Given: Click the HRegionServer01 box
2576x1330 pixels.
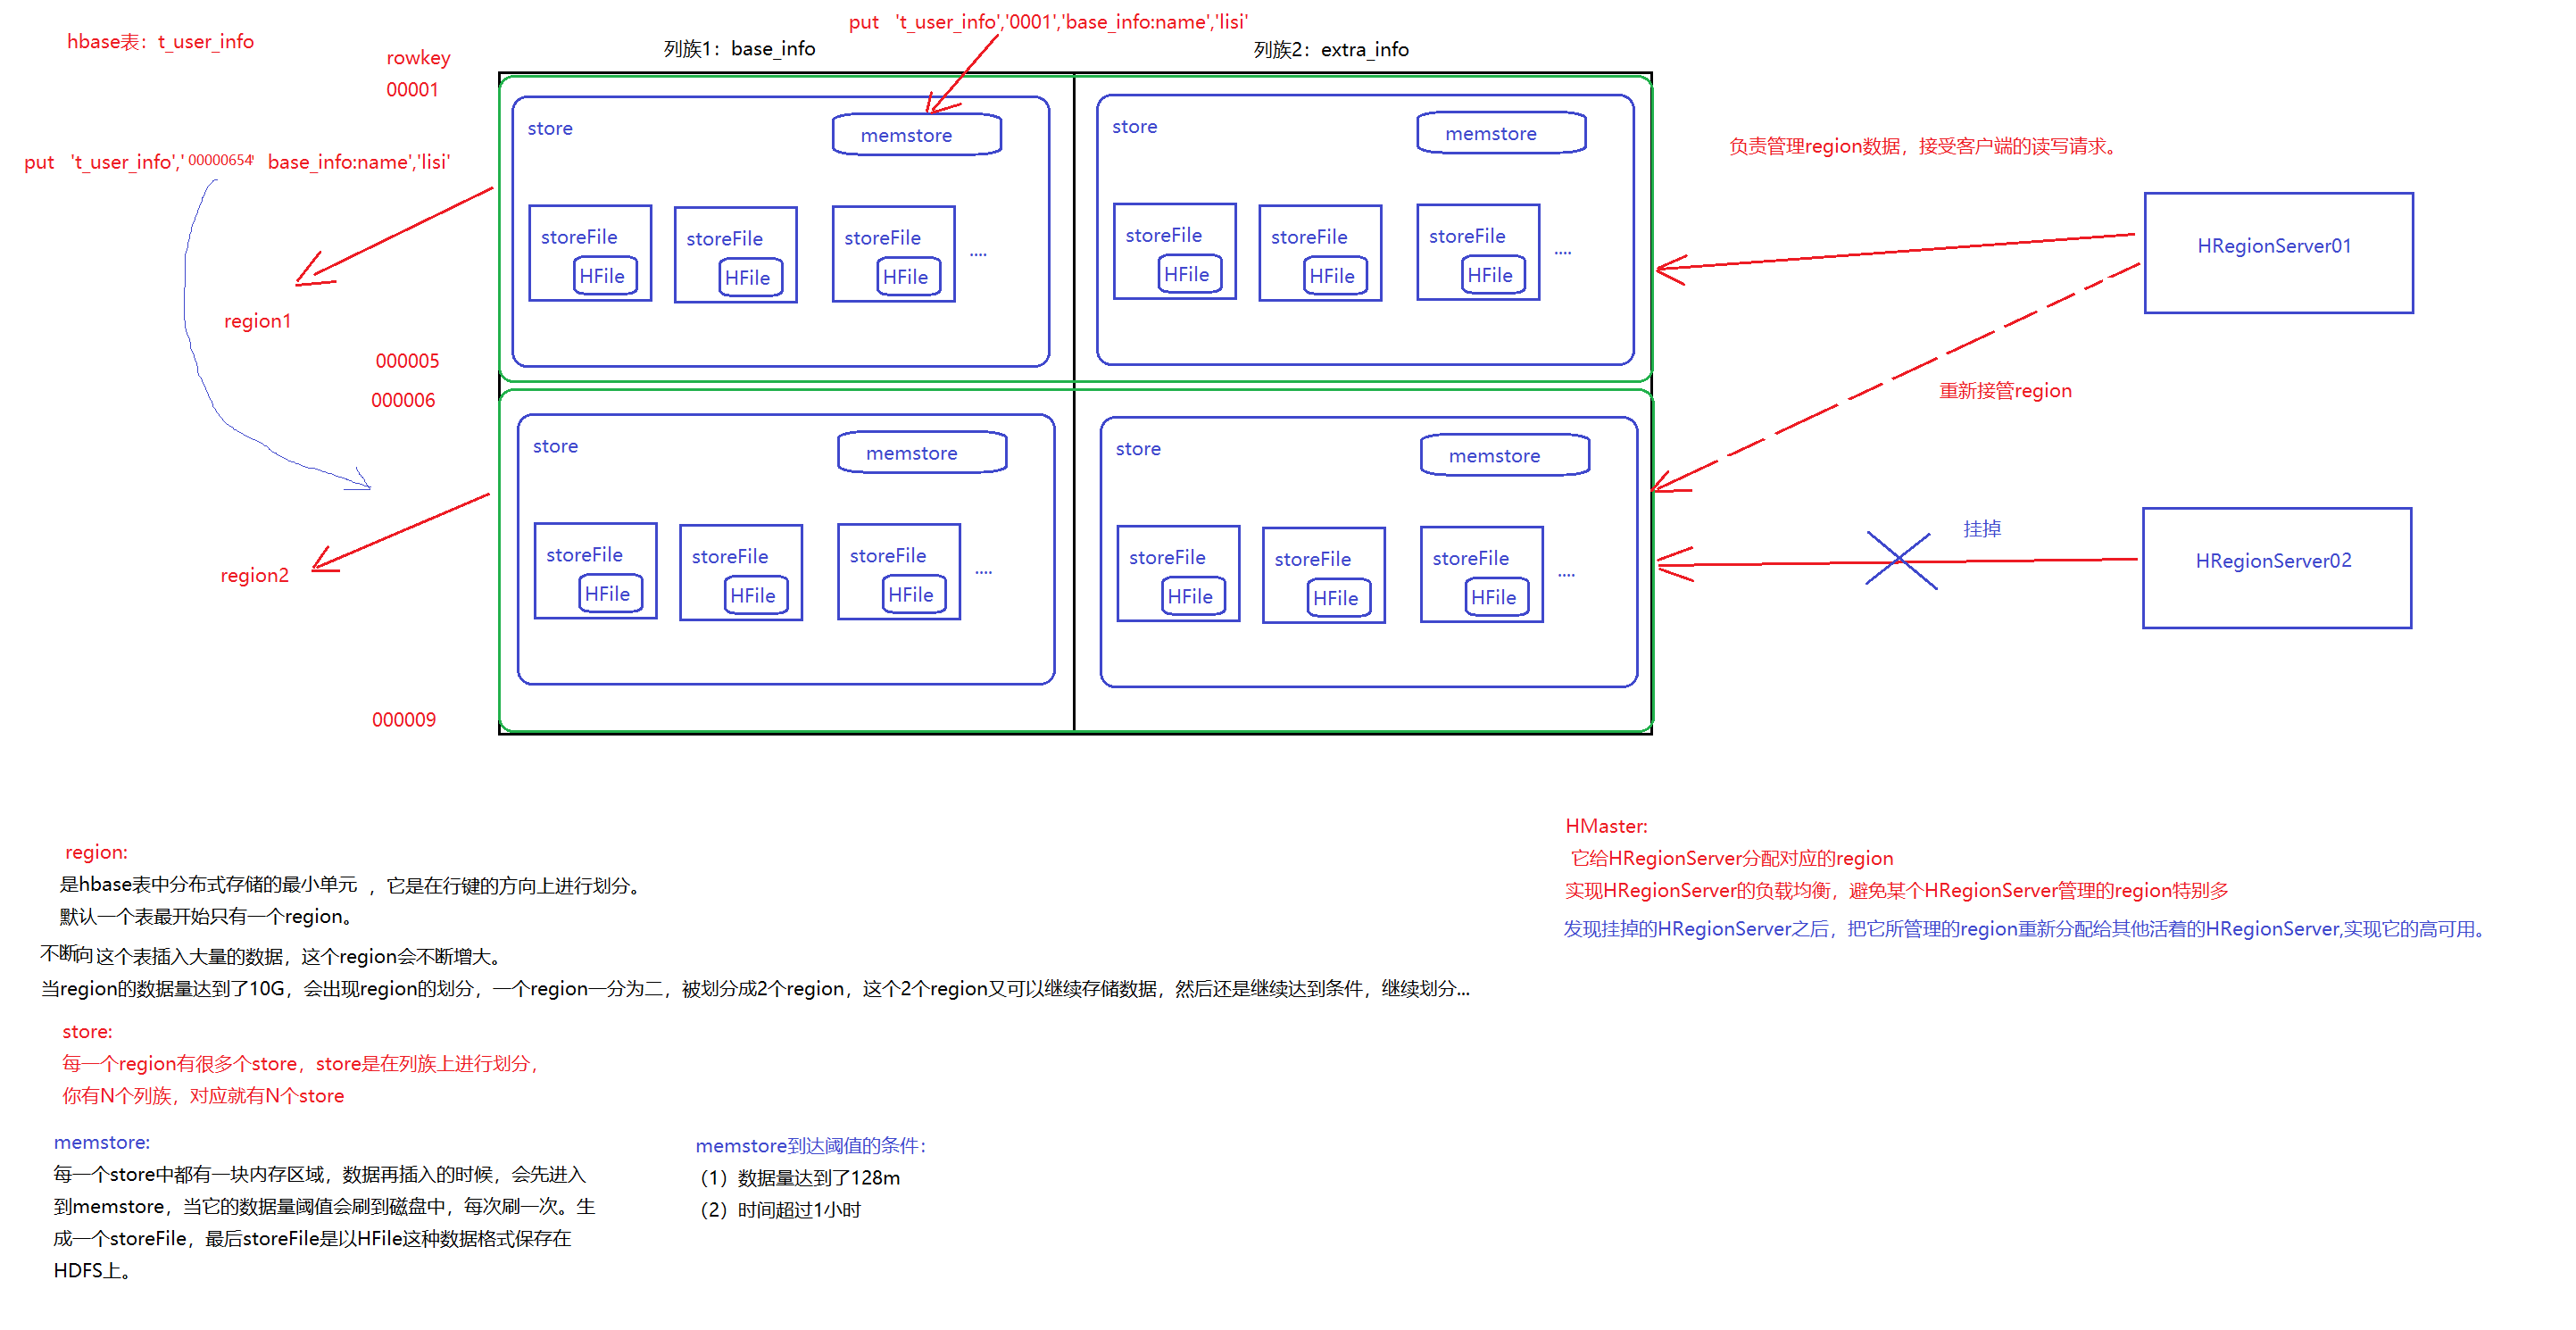Looking at the screenshot, I should point(2278,253).
